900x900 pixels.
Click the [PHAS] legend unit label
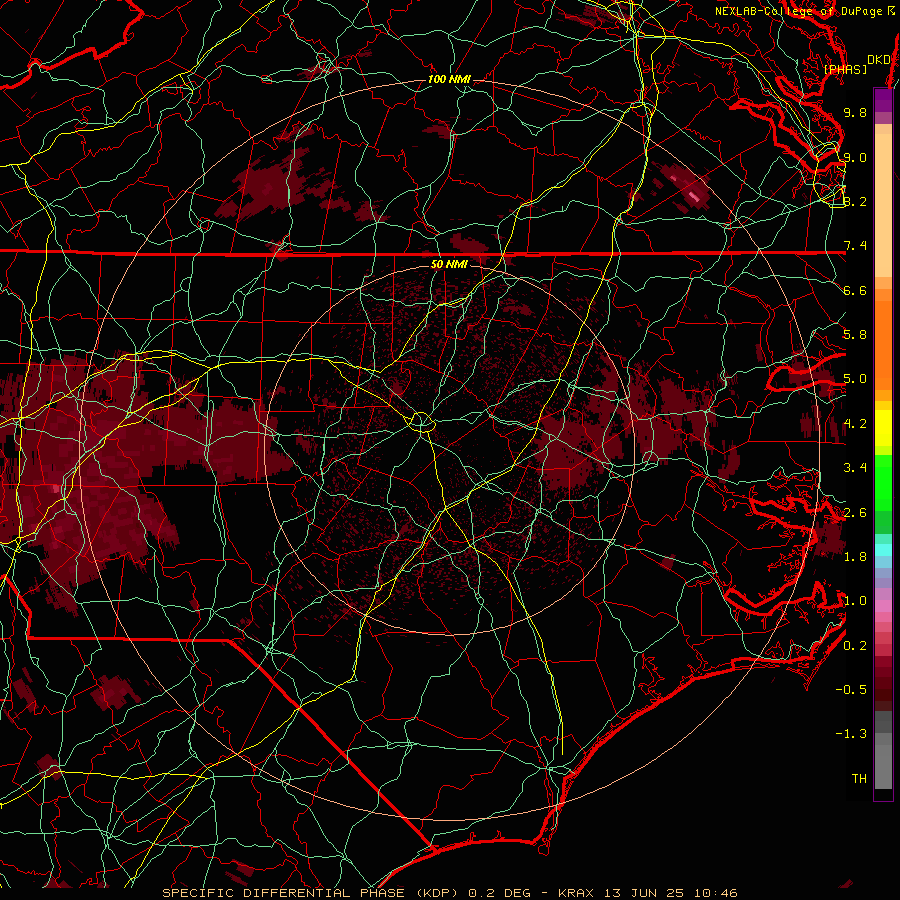pos(845,69)
